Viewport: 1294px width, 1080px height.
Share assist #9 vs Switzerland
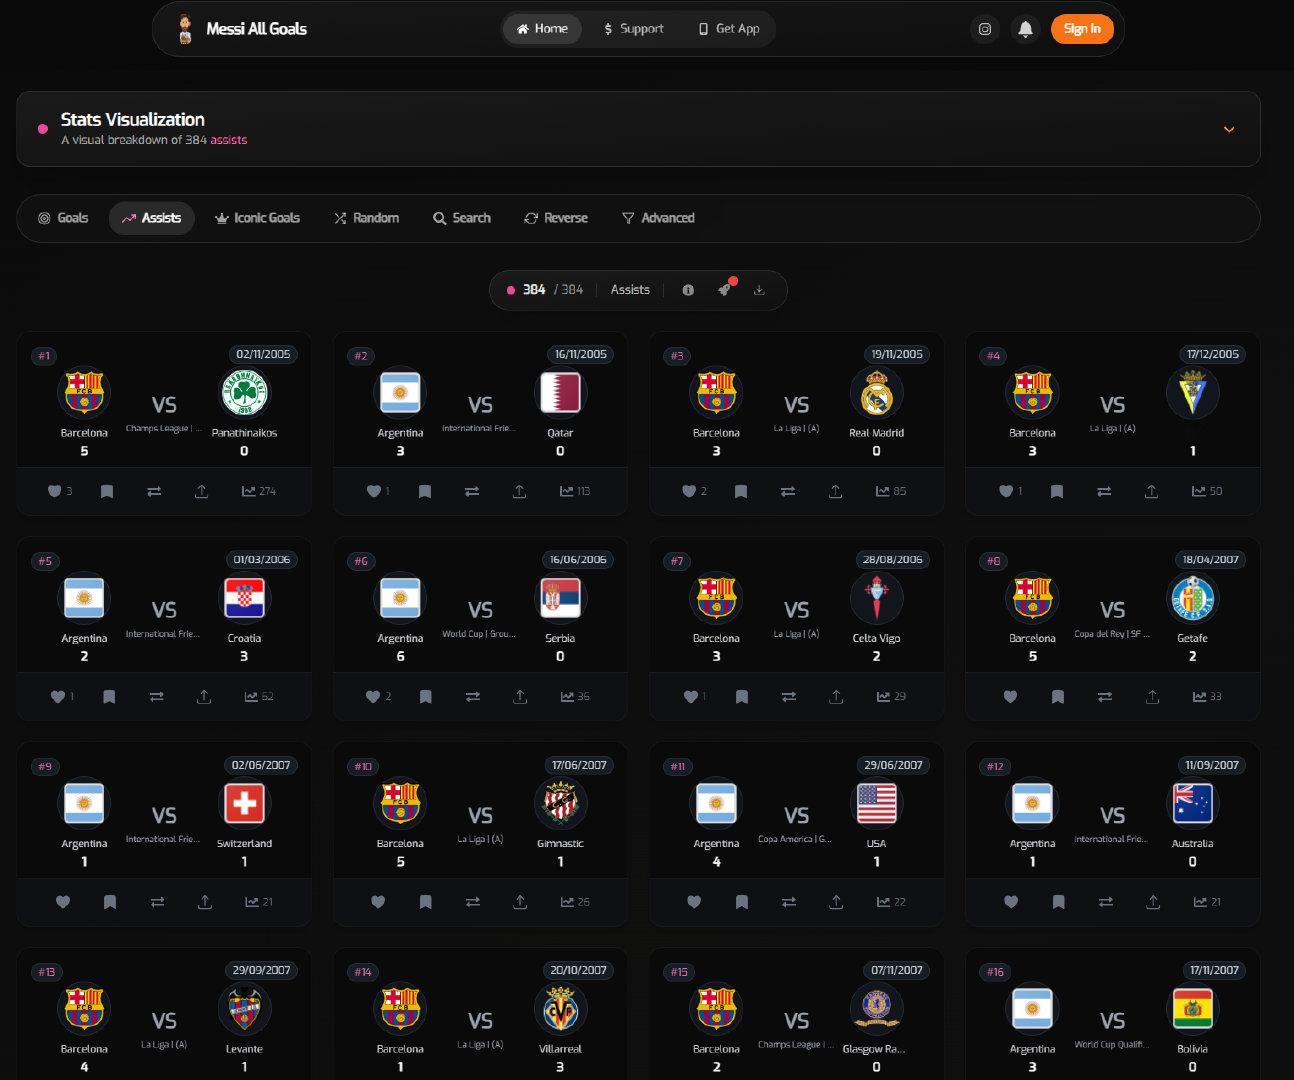tap(204, 902)
